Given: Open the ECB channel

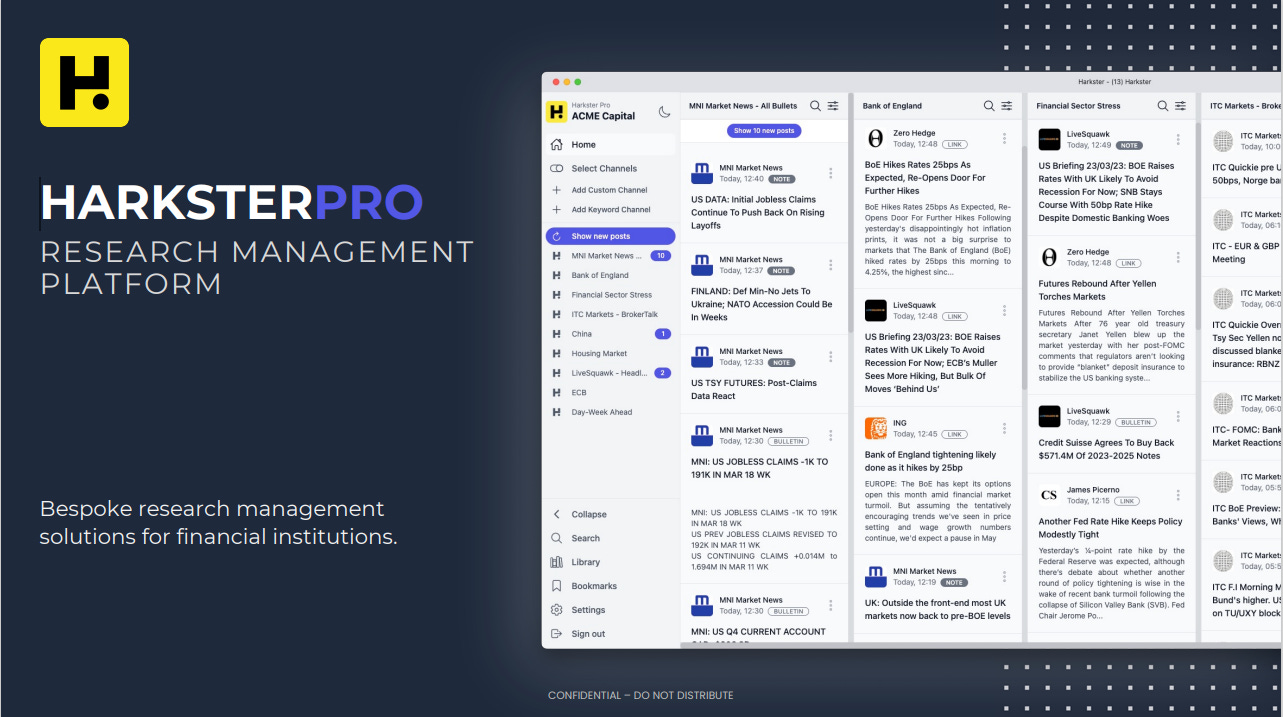Looking at the screenshot, I should coord(611,392).
